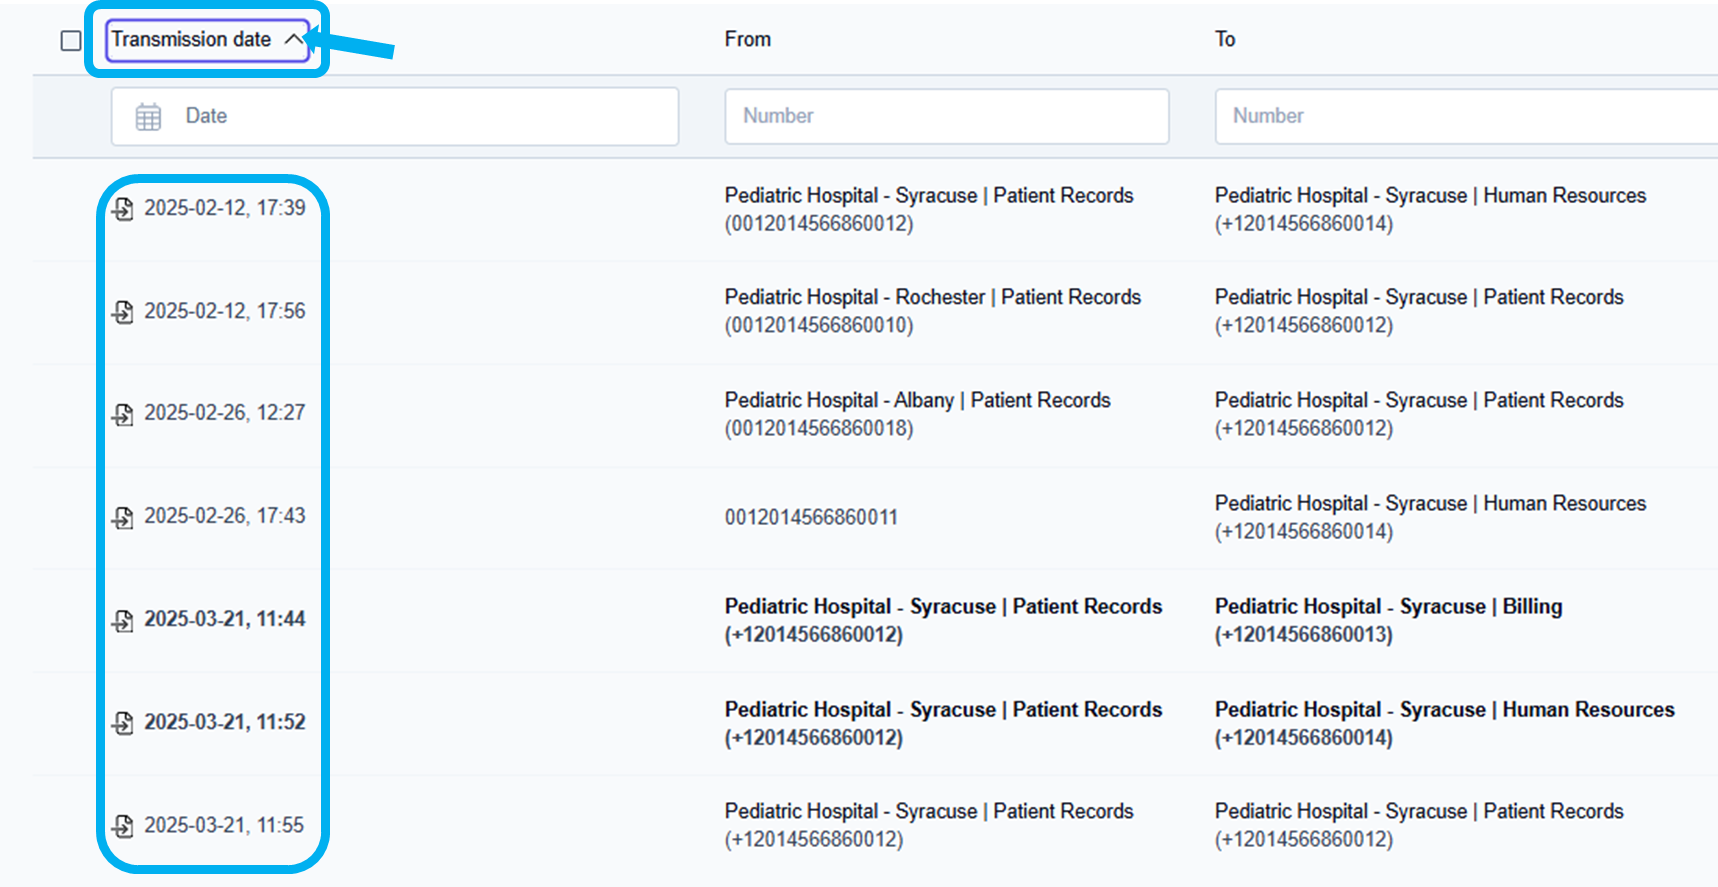This screenshot has height=887, width=1718.
Task: Toggle sort arrow on Transmission date
Action: [292, 39]
